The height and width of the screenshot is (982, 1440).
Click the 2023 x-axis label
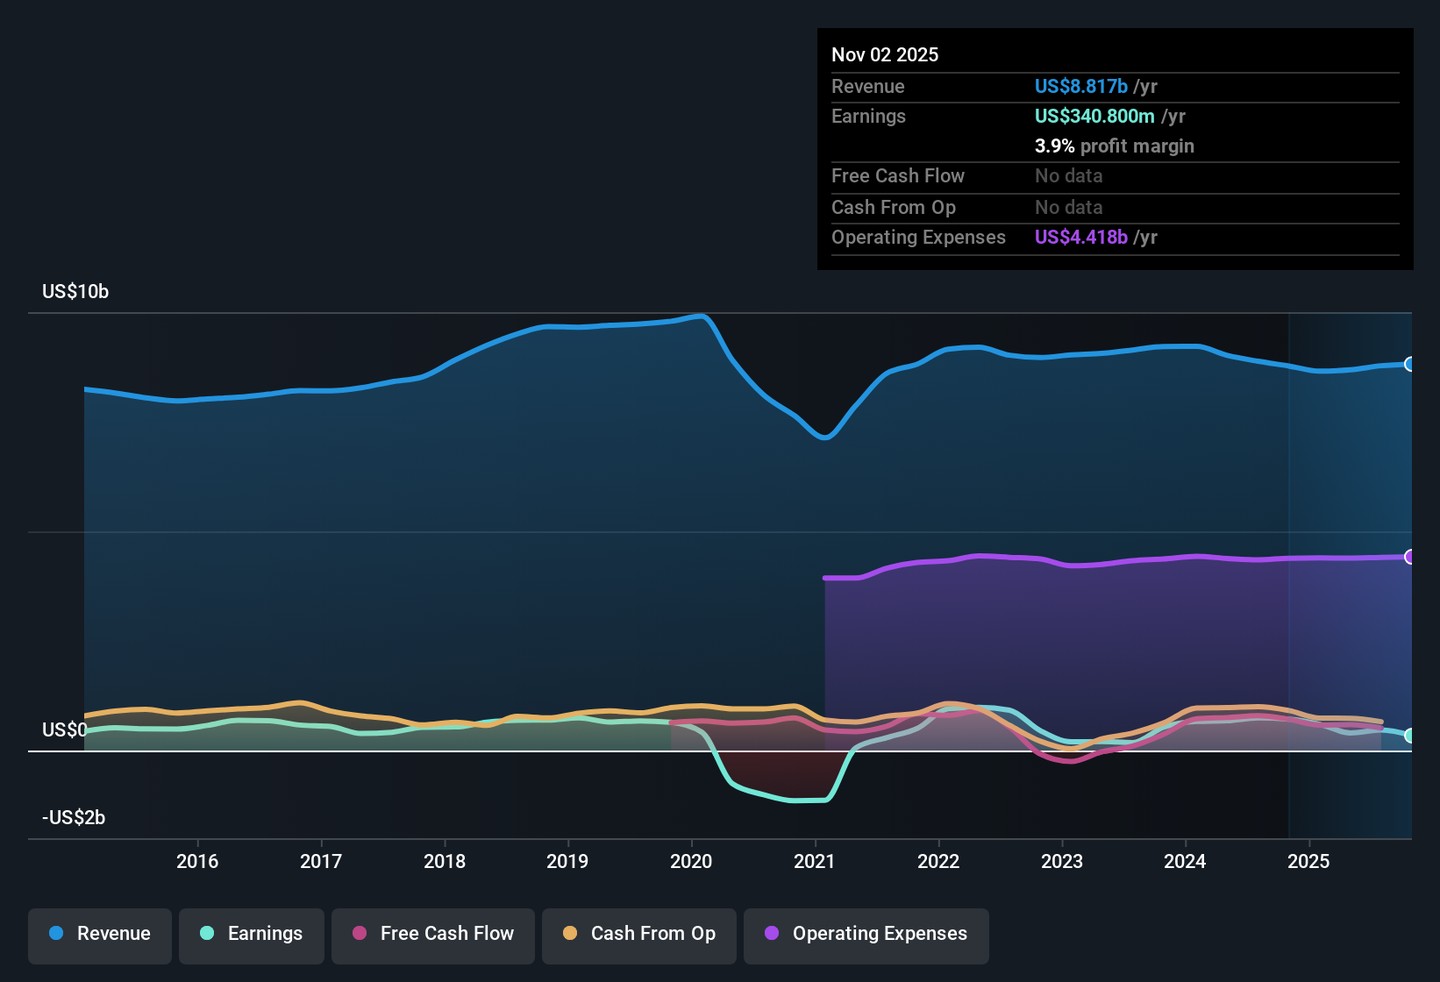point(1061,861)
